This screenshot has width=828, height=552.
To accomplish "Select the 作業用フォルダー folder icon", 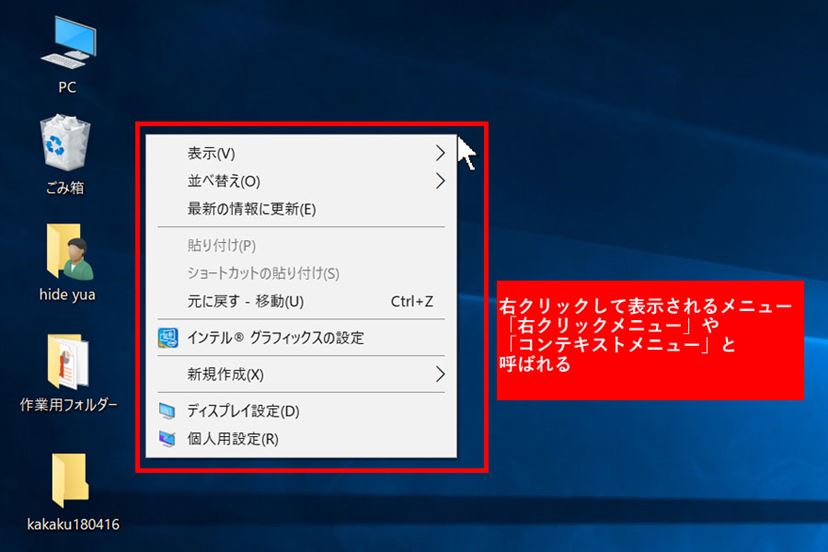I will click(x=68, y=361).
